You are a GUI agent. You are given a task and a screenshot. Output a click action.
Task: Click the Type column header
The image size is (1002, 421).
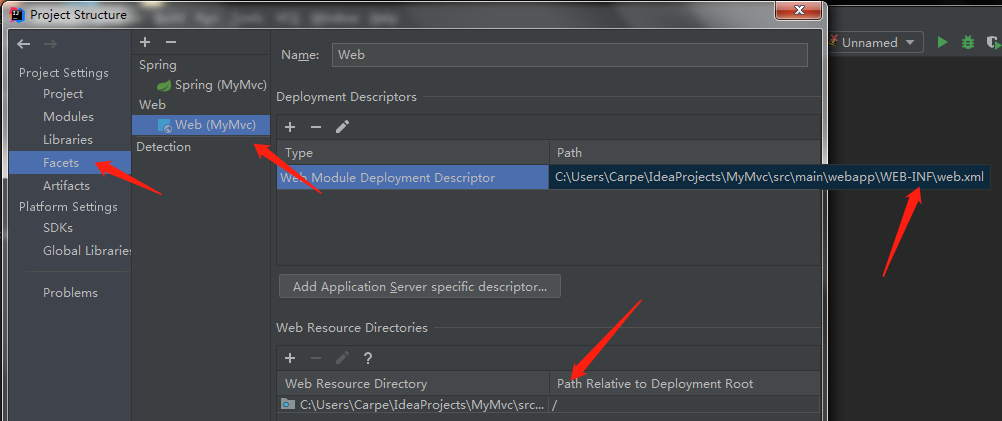(413, 153)
